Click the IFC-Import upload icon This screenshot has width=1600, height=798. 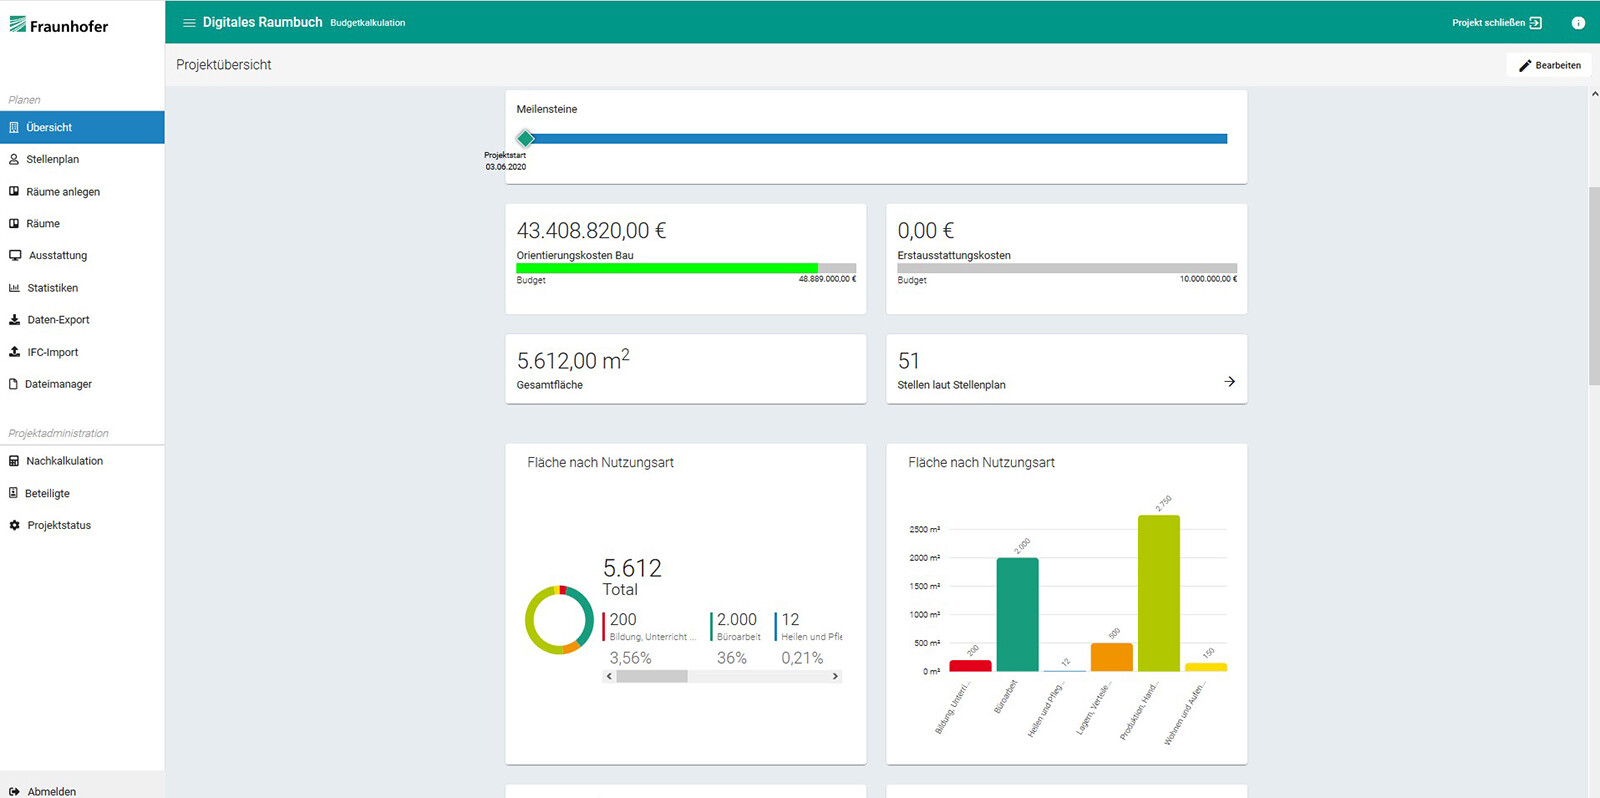pyautogui.click(x=14, y=352)
